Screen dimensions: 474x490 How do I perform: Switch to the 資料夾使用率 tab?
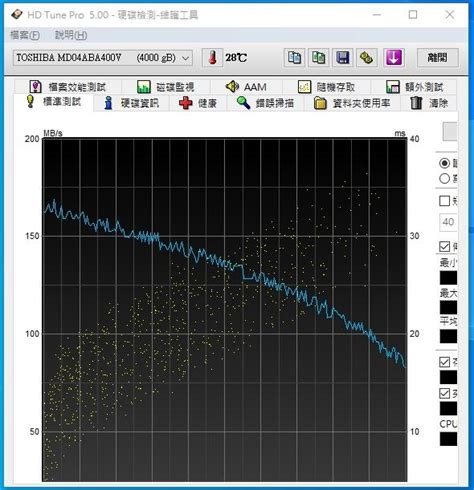352,103
